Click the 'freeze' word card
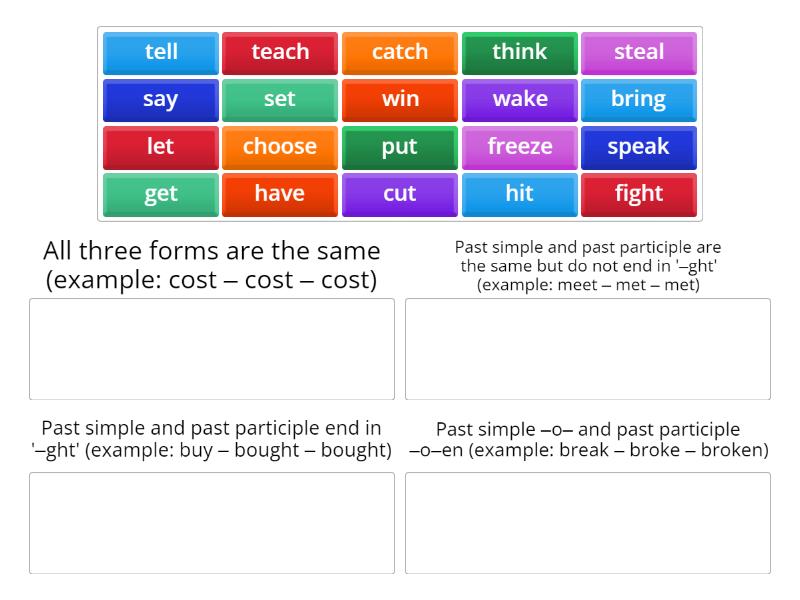Screen dimensions: 800x600 pyautogui.click(x=520, y=147)
